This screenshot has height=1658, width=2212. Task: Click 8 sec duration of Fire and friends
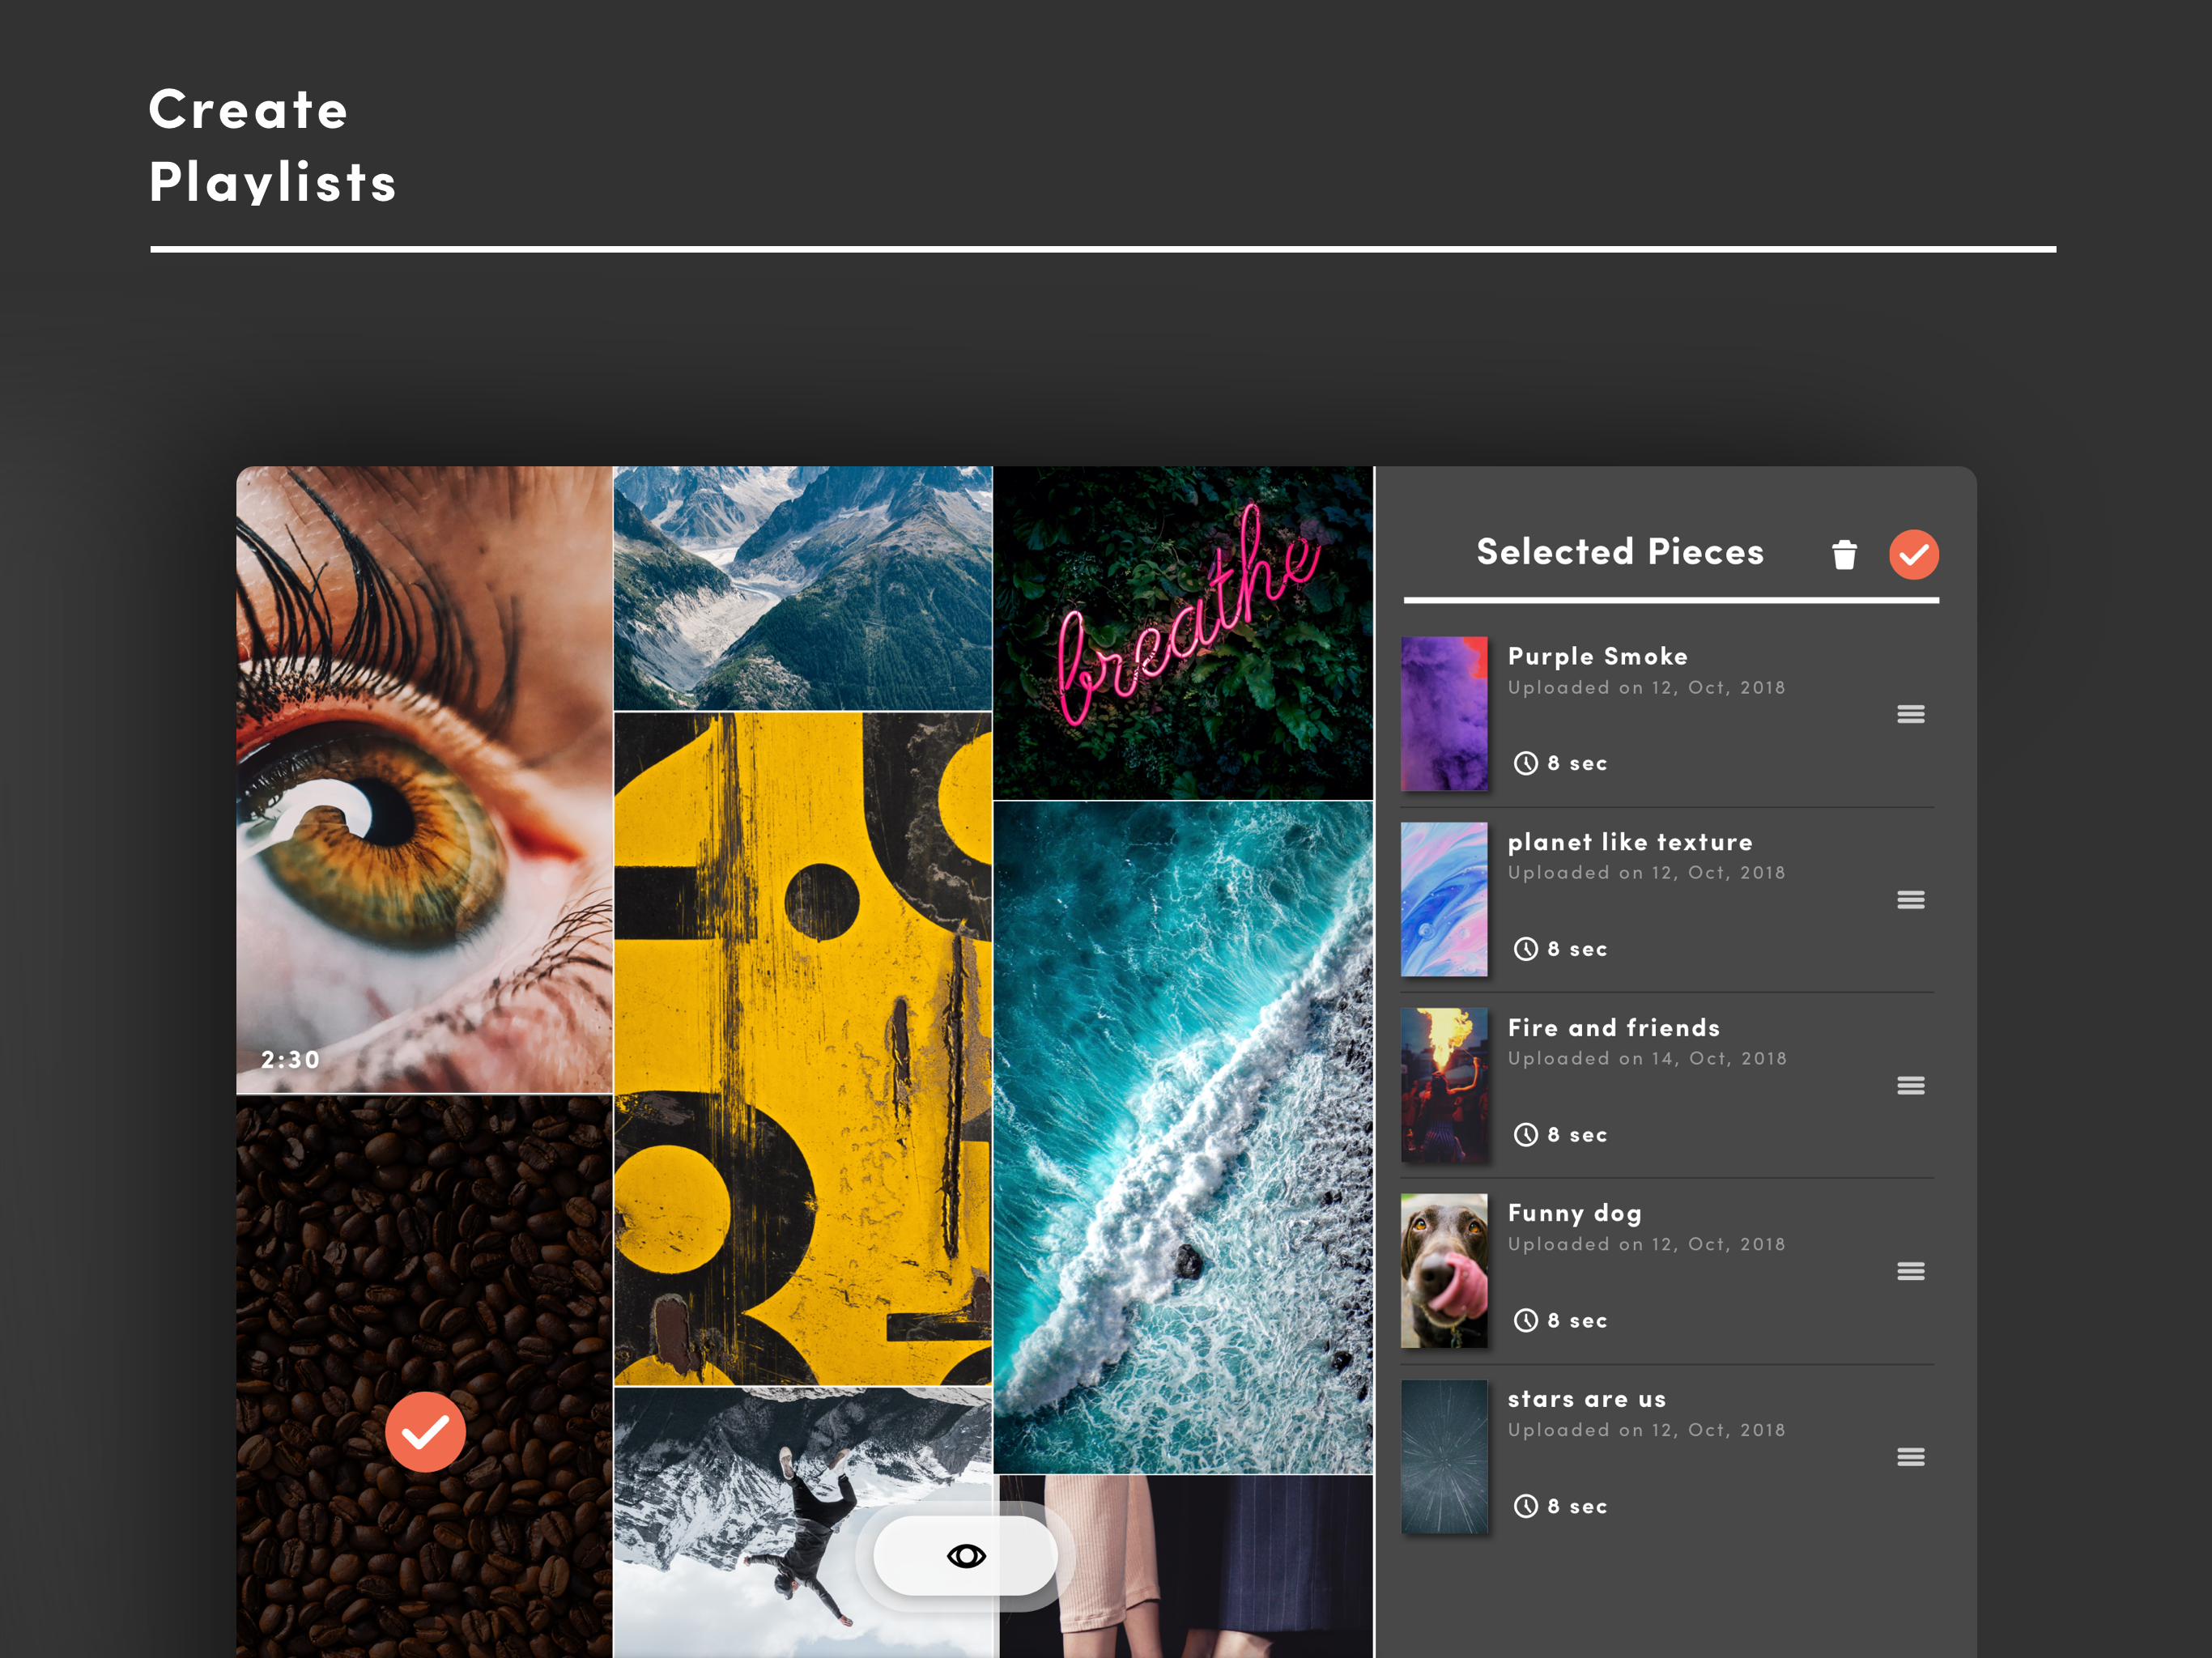tap(1577, 1135)
